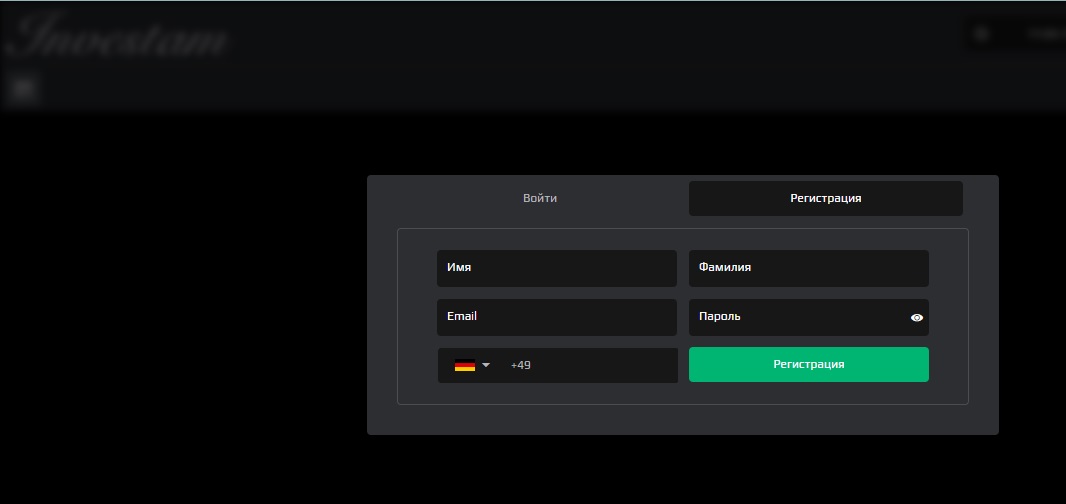1066x504 pixels.
Task: Submit the green Регистрация button
Action: coord(808,365)
